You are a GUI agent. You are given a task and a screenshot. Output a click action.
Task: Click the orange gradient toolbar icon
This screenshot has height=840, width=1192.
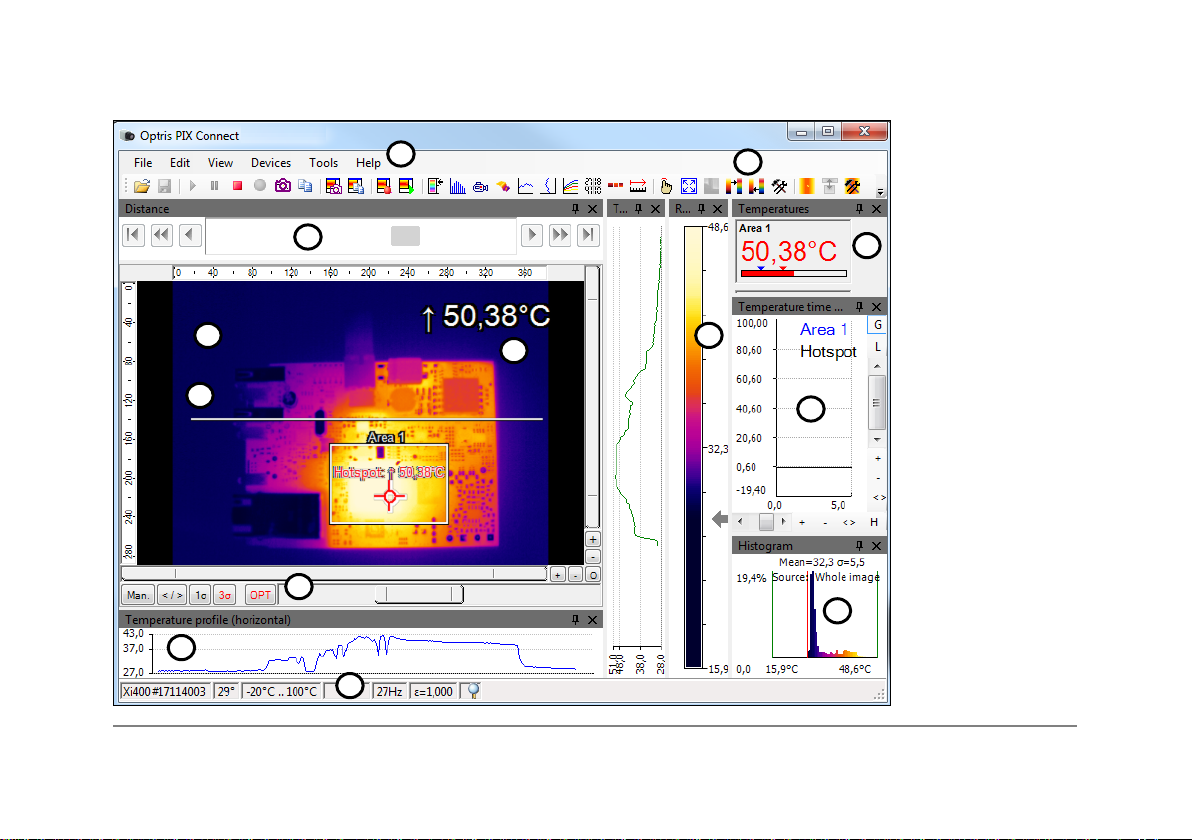click(807, 186)
